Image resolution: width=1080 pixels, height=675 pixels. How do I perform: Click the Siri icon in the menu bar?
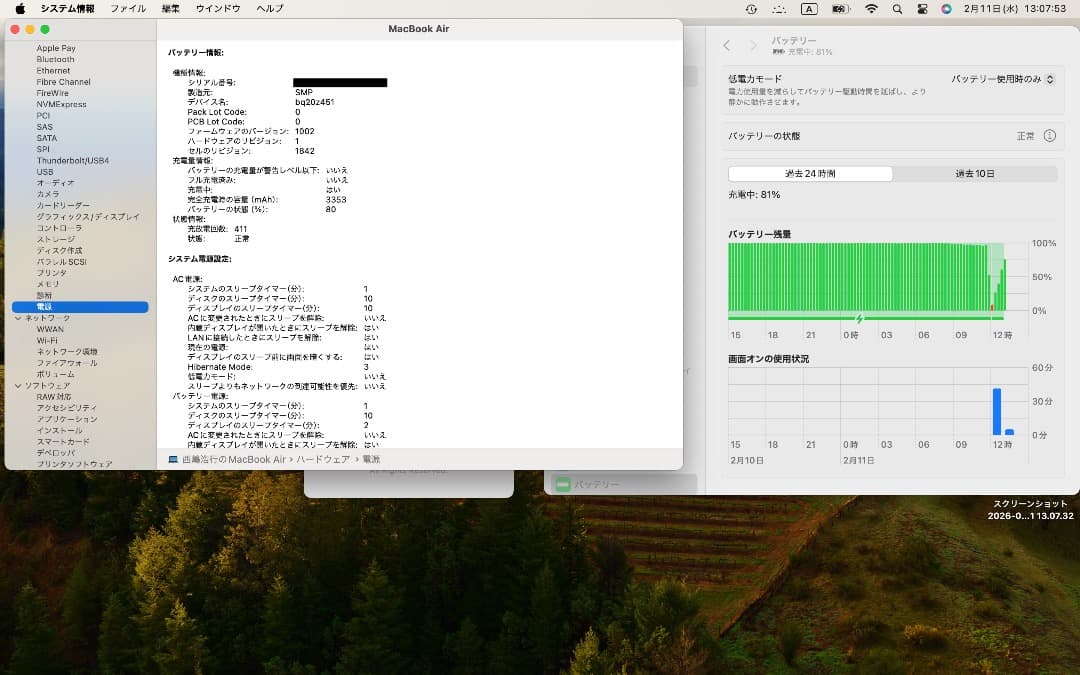(x=945, y=9)
